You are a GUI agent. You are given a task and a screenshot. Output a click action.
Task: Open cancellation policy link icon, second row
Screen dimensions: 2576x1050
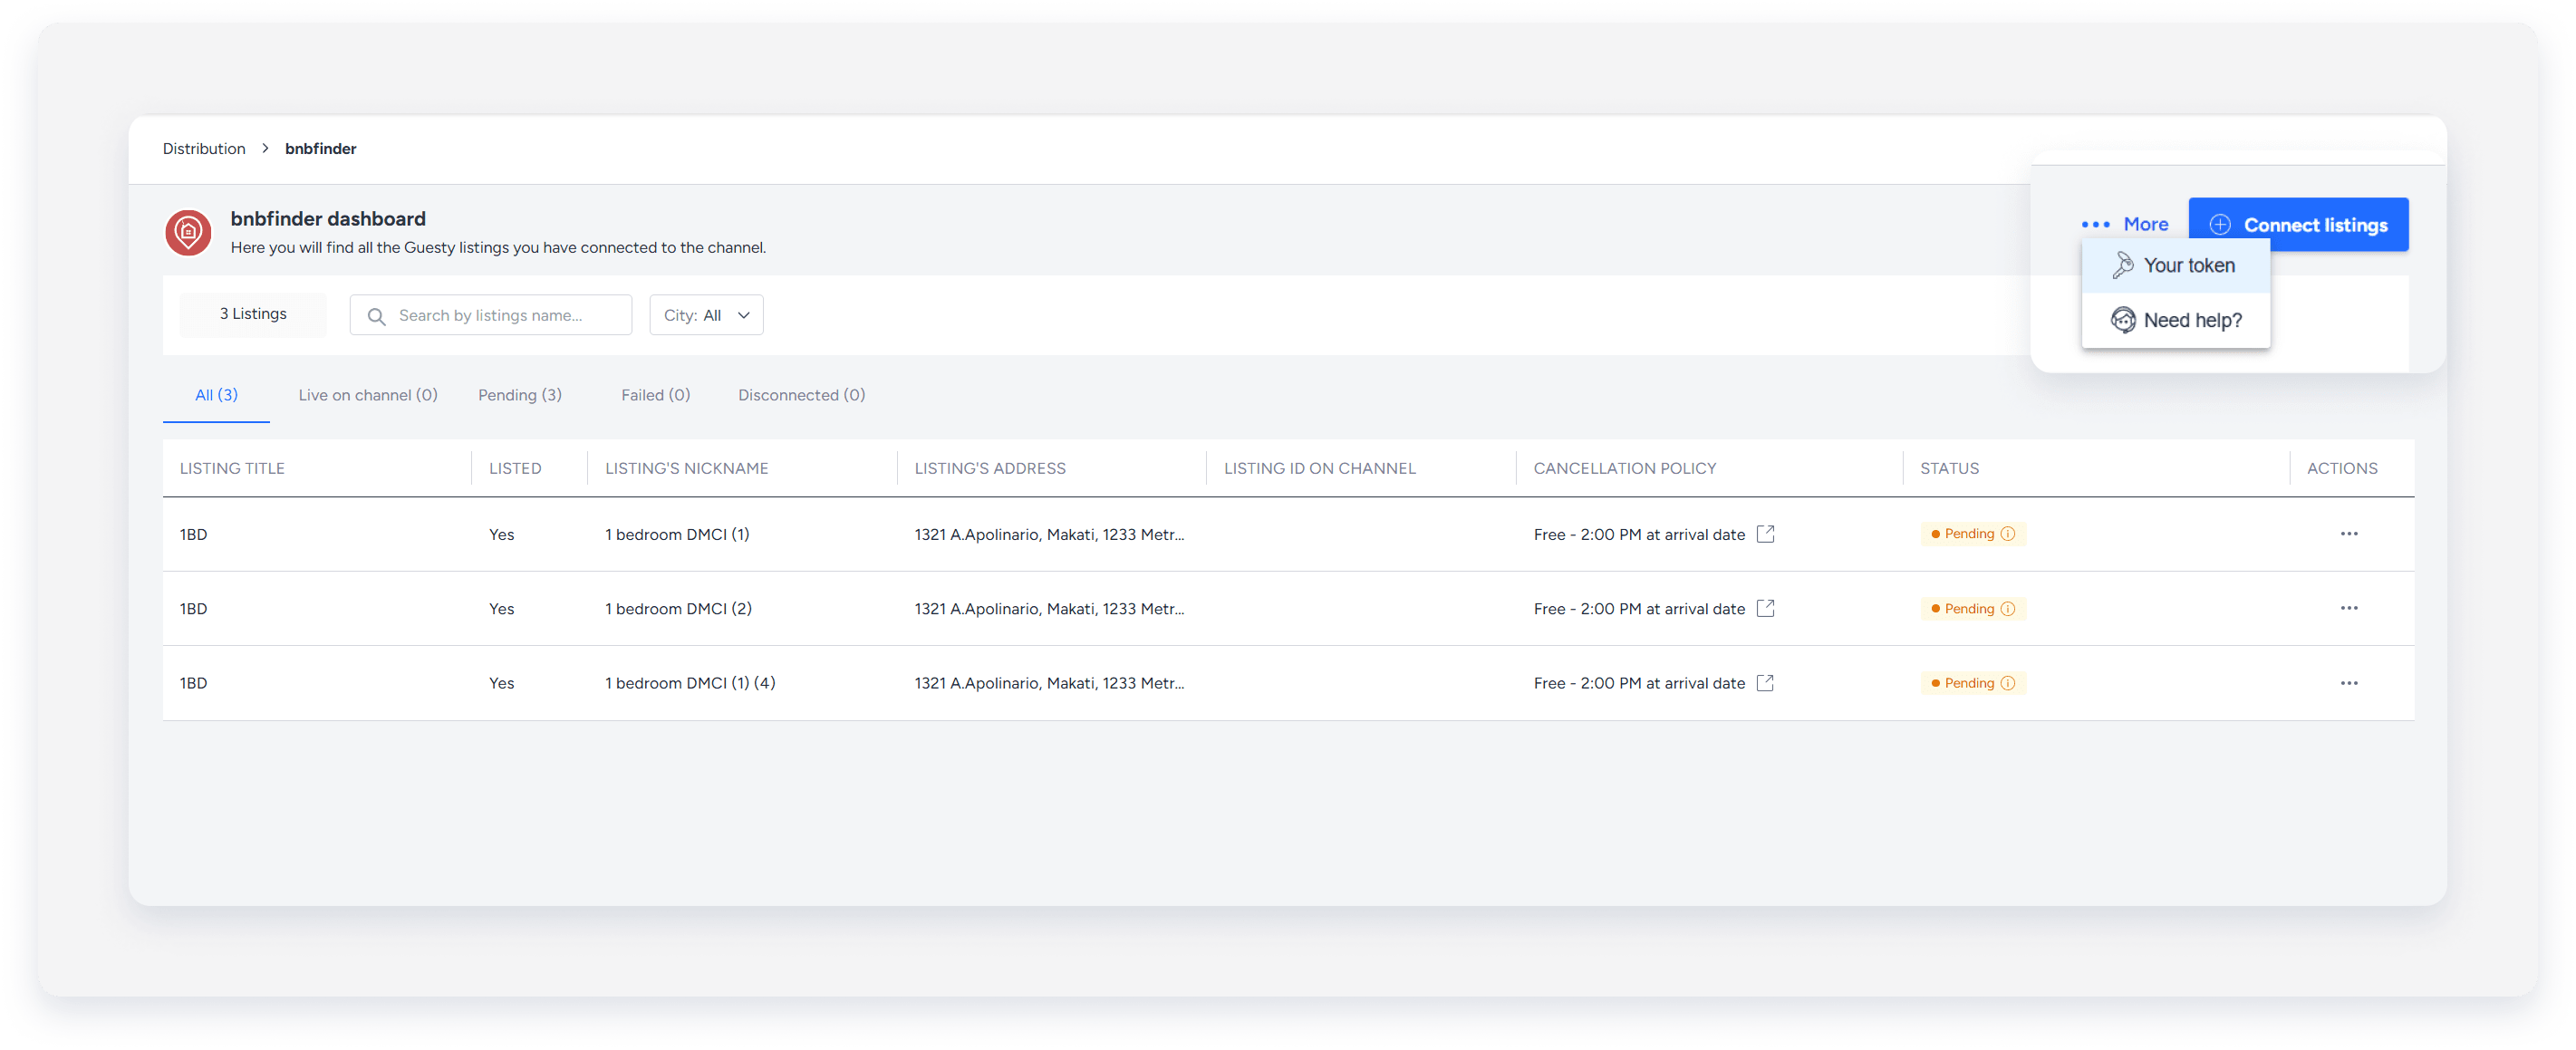point(1765,608)
